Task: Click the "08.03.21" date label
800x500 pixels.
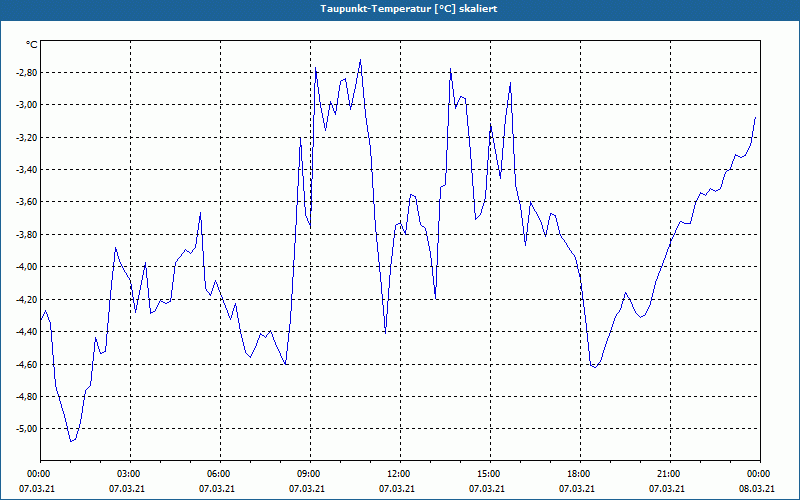Action: tap(757, 488)
